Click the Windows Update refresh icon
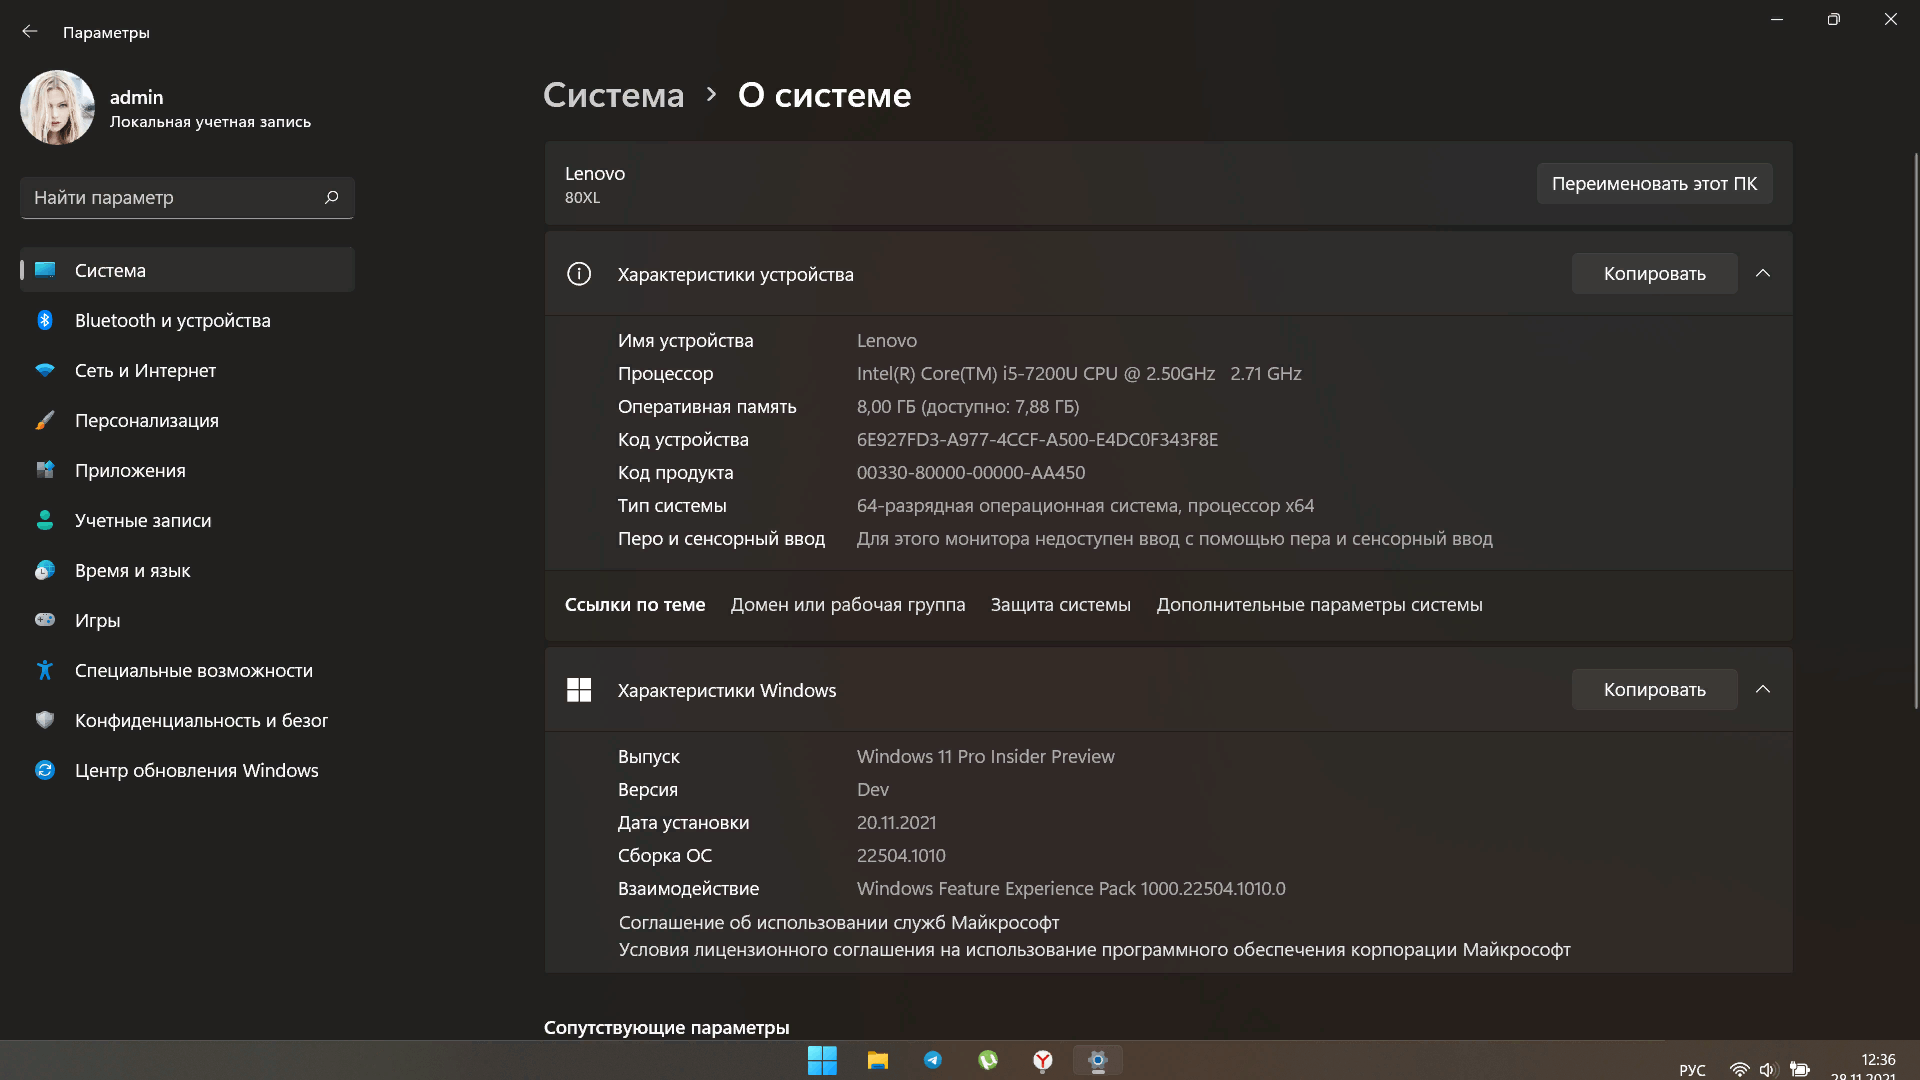 pyautogui.click(x=45, y=770)
